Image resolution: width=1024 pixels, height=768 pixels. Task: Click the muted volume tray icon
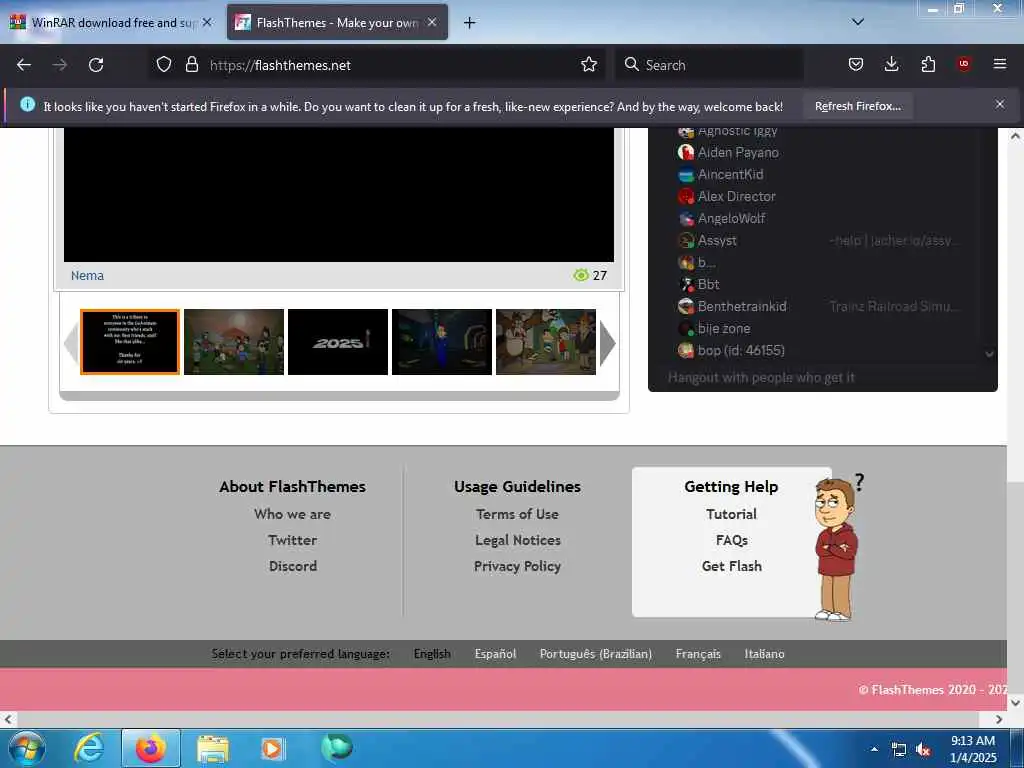923,750
